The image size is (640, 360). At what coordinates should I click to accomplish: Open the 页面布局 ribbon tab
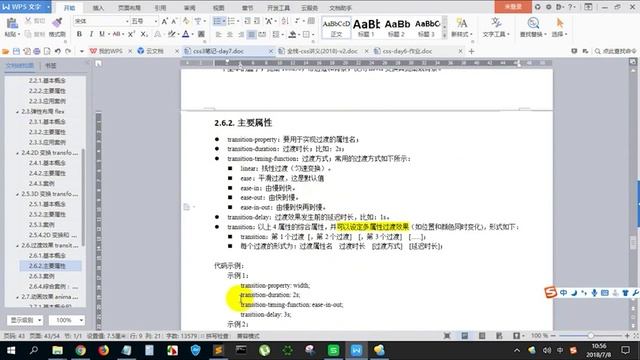(x=129, y=8)
